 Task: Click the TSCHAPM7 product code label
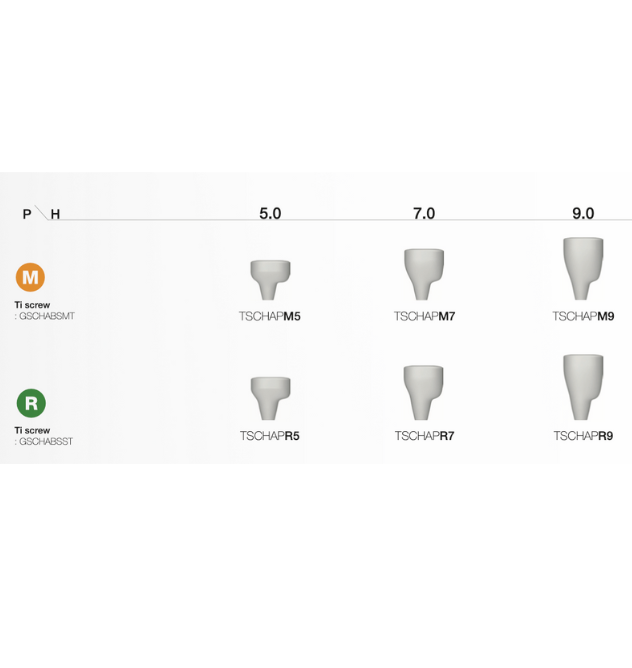pos(424,317)
